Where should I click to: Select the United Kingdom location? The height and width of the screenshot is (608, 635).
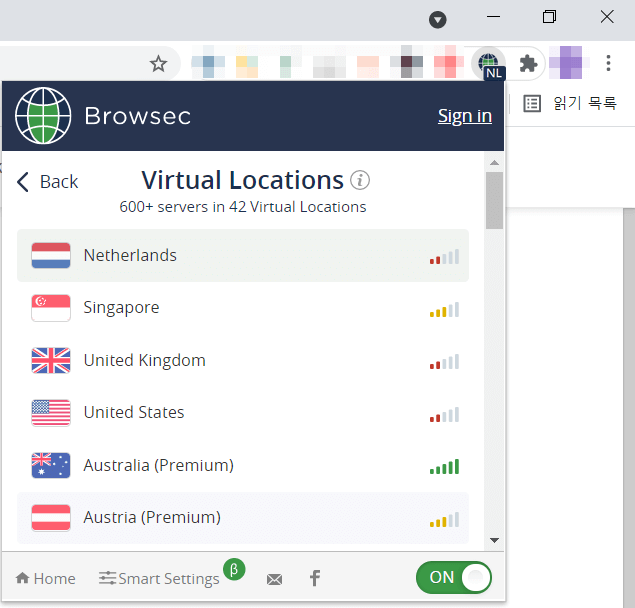(x=243, y=360)
